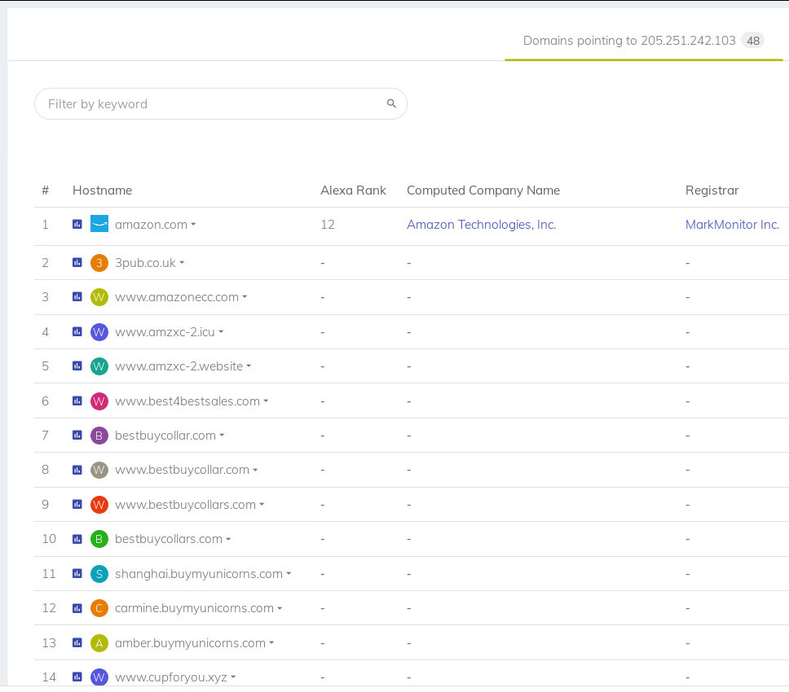789x692 pixels.
Task: Click the C avatar for carmine.buymyunicorns.com
Action: click(99, 608)
